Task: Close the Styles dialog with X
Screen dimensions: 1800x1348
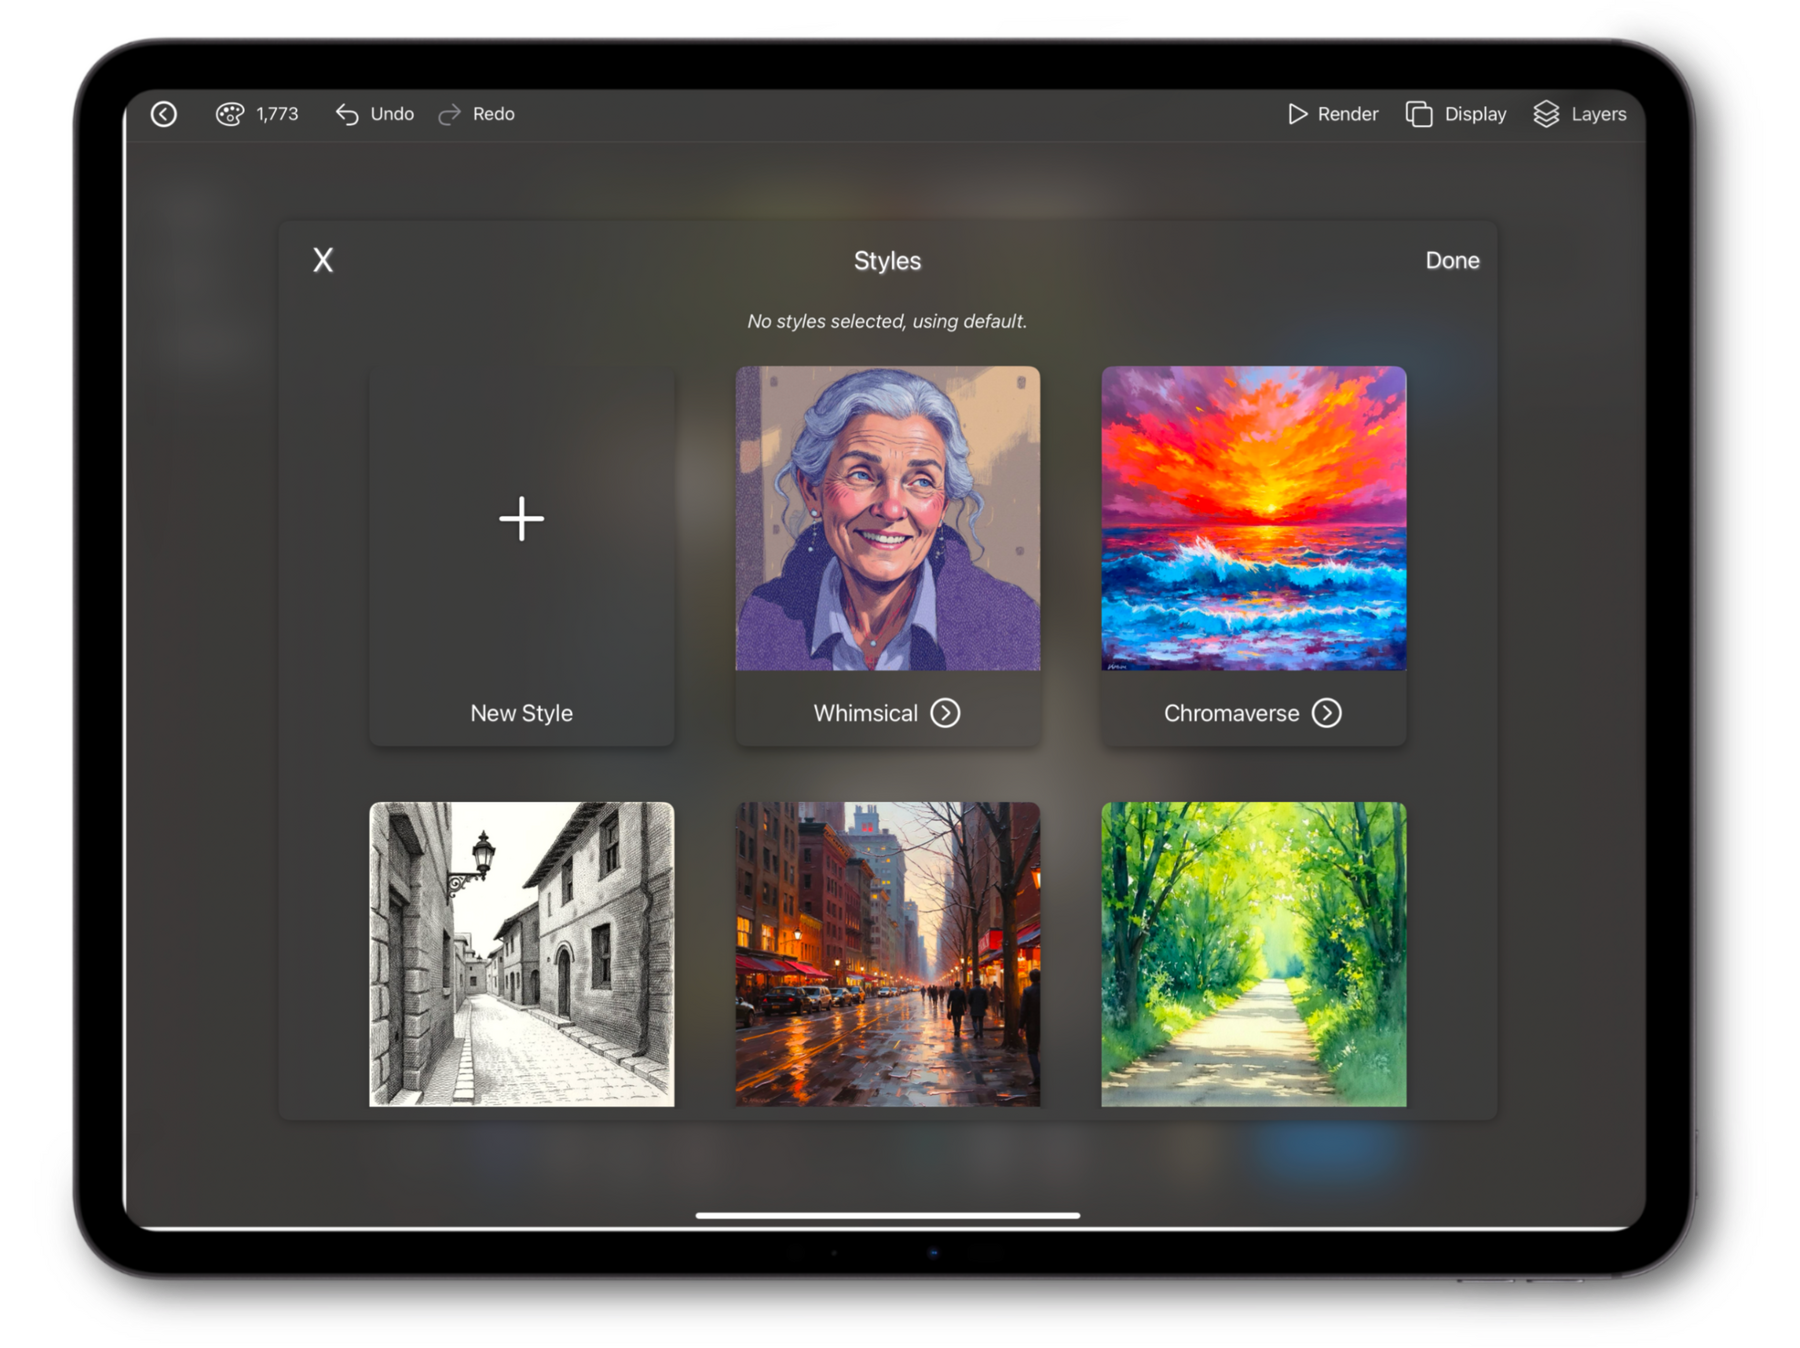Action: 323,260
